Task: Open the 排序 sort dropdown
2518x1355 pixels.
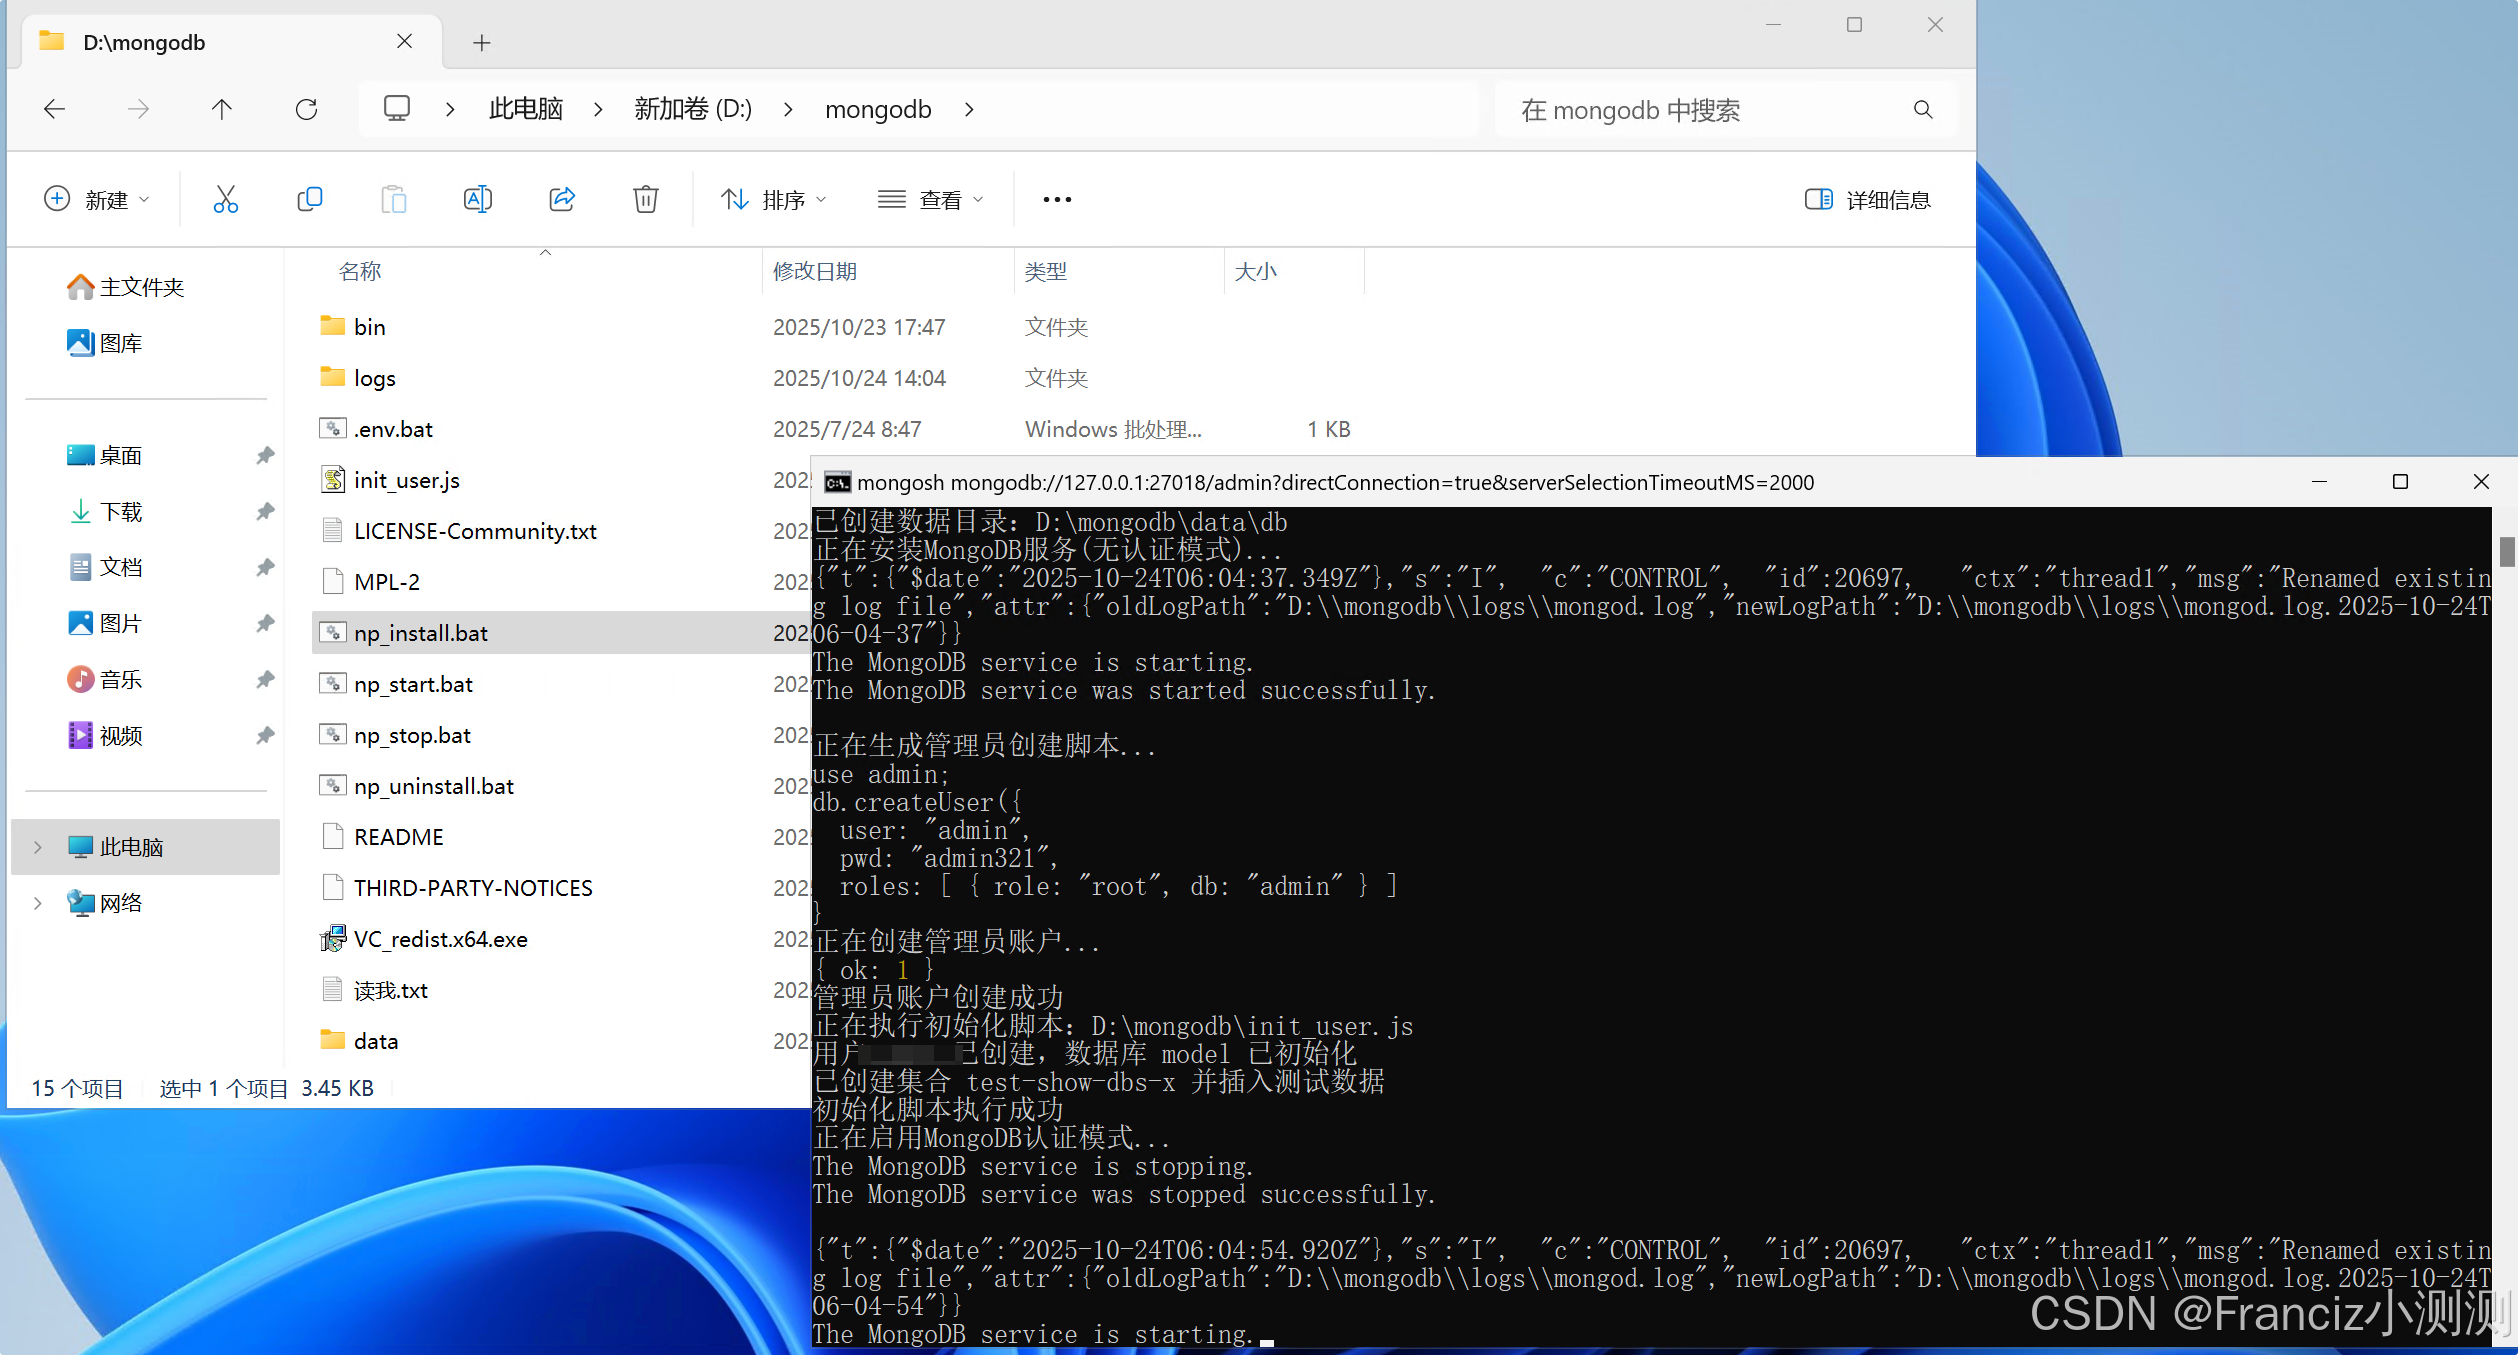Action: click(774, 200)
